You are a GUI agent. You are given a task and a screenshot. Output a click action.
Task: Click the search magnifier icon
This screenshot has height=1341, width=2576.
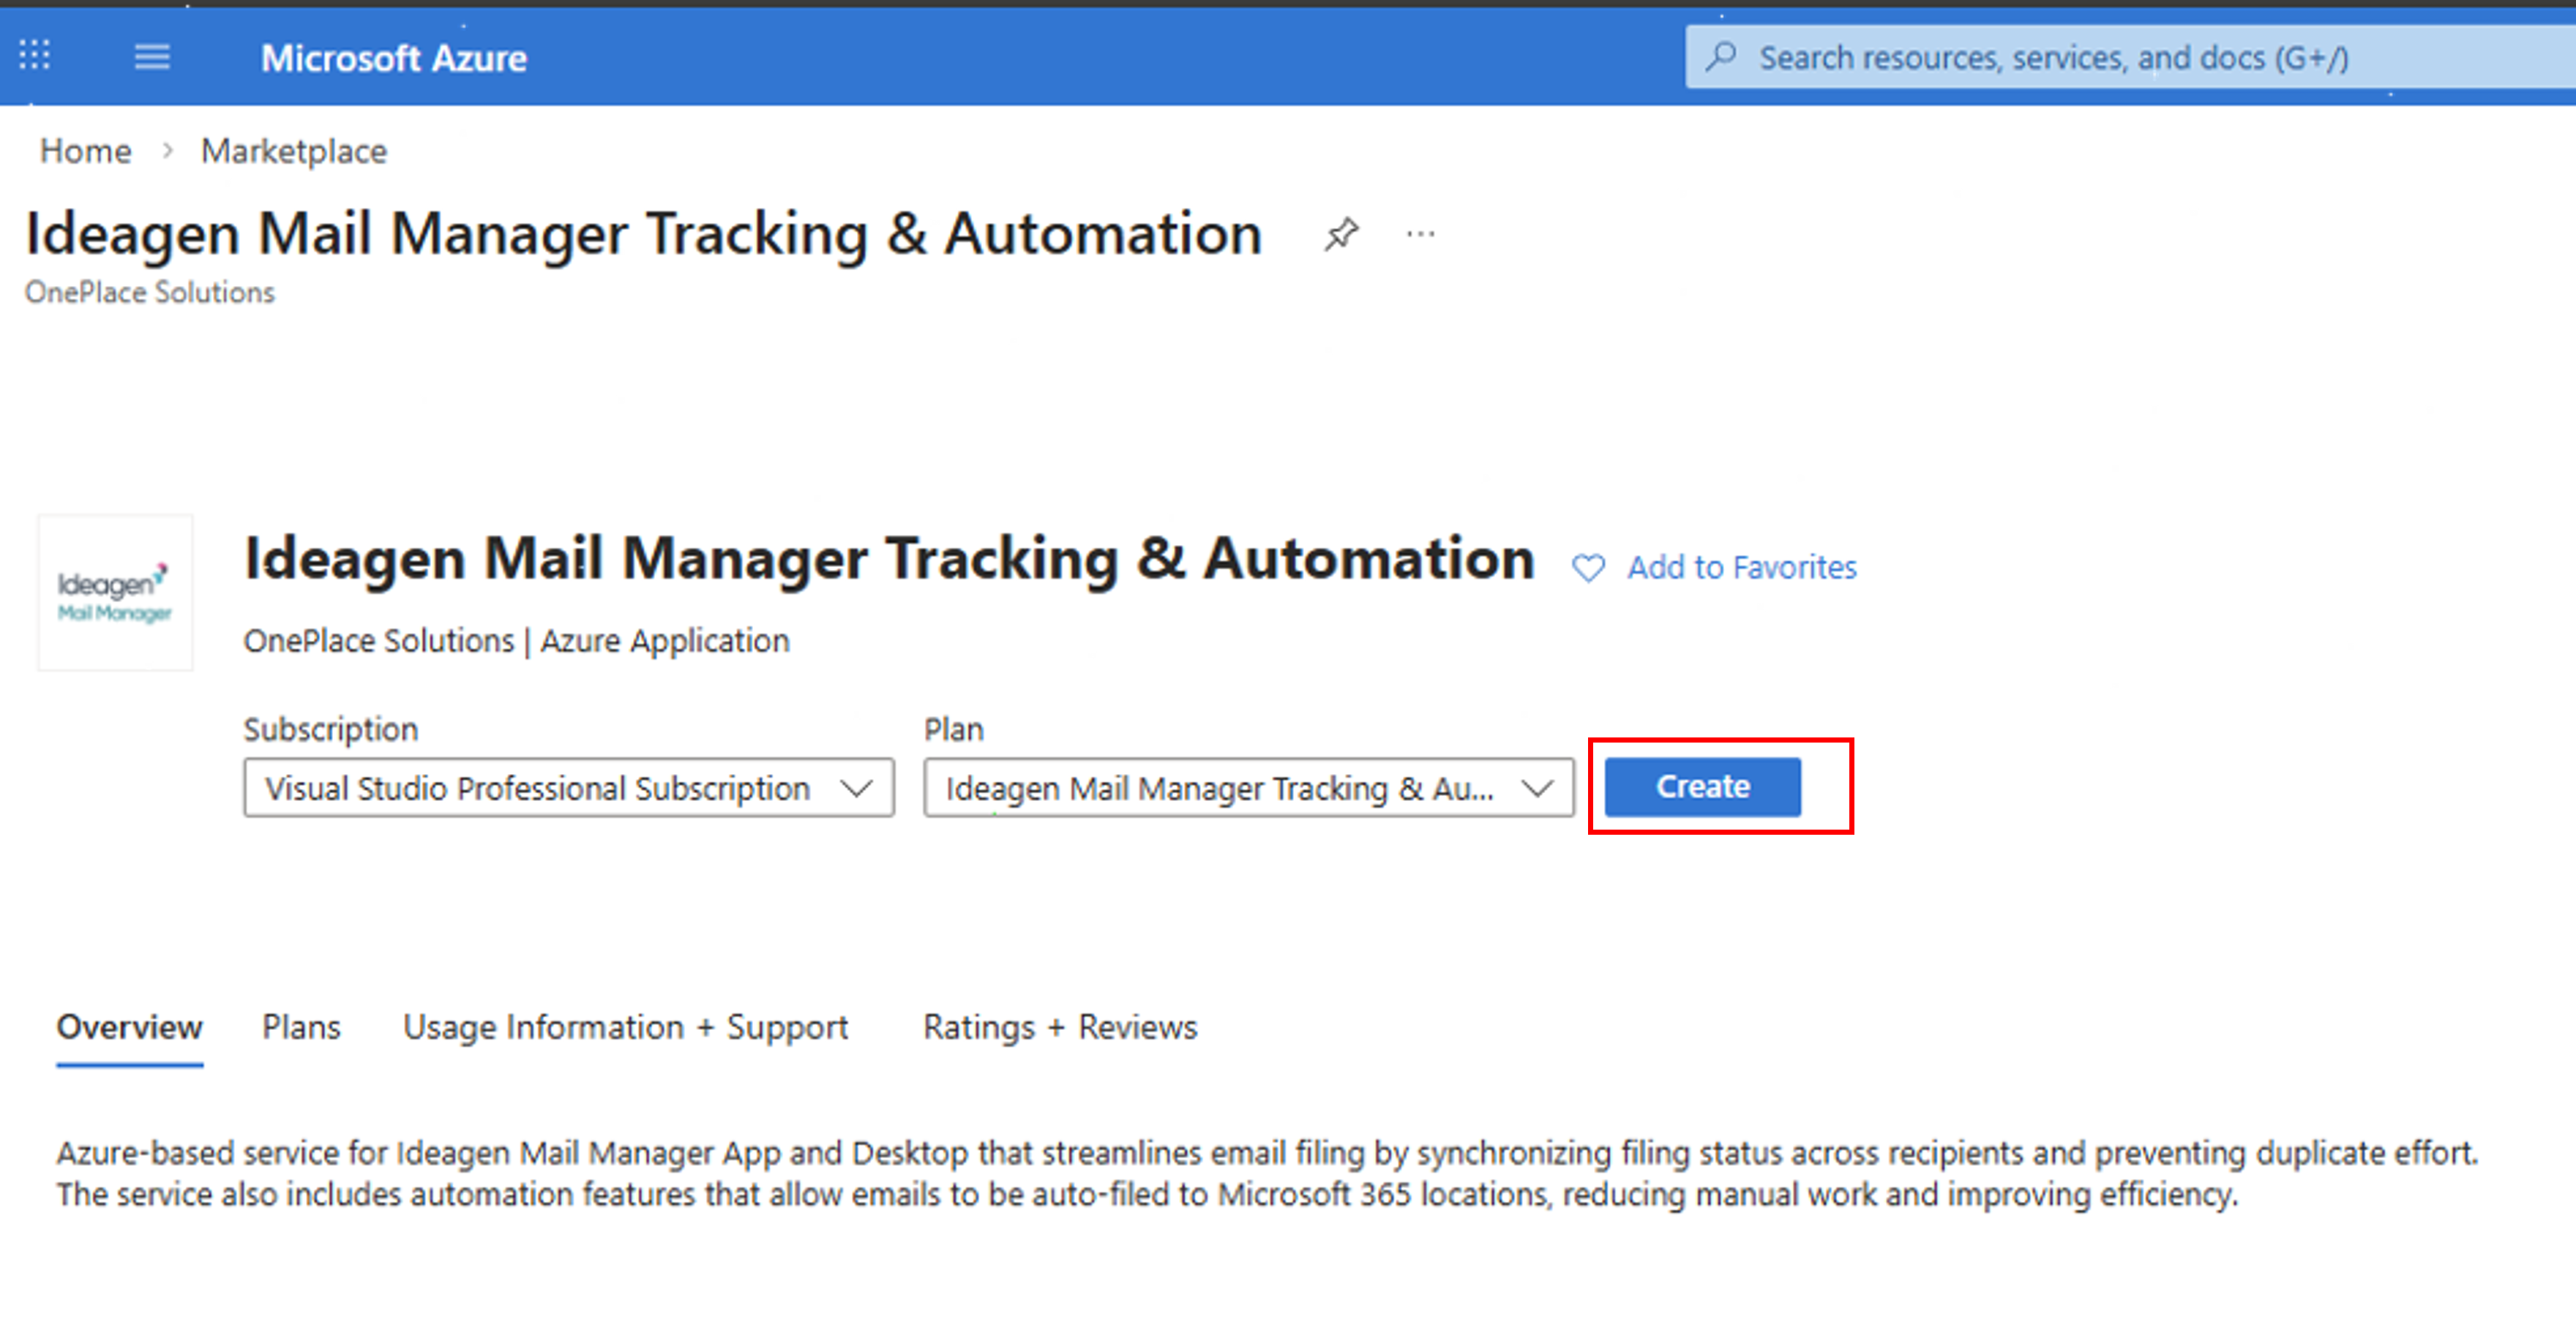pyautogui.click(x=1721, y=57)
